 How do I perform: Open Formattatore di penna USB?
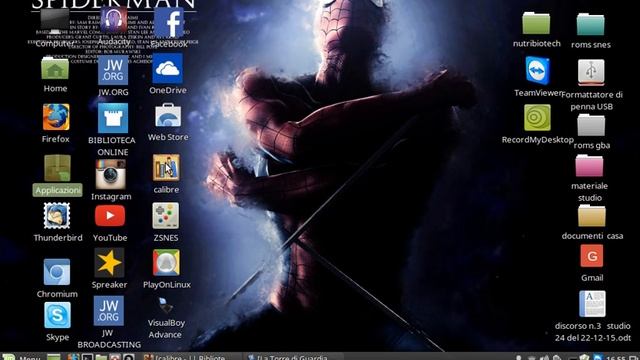(591, 73)
